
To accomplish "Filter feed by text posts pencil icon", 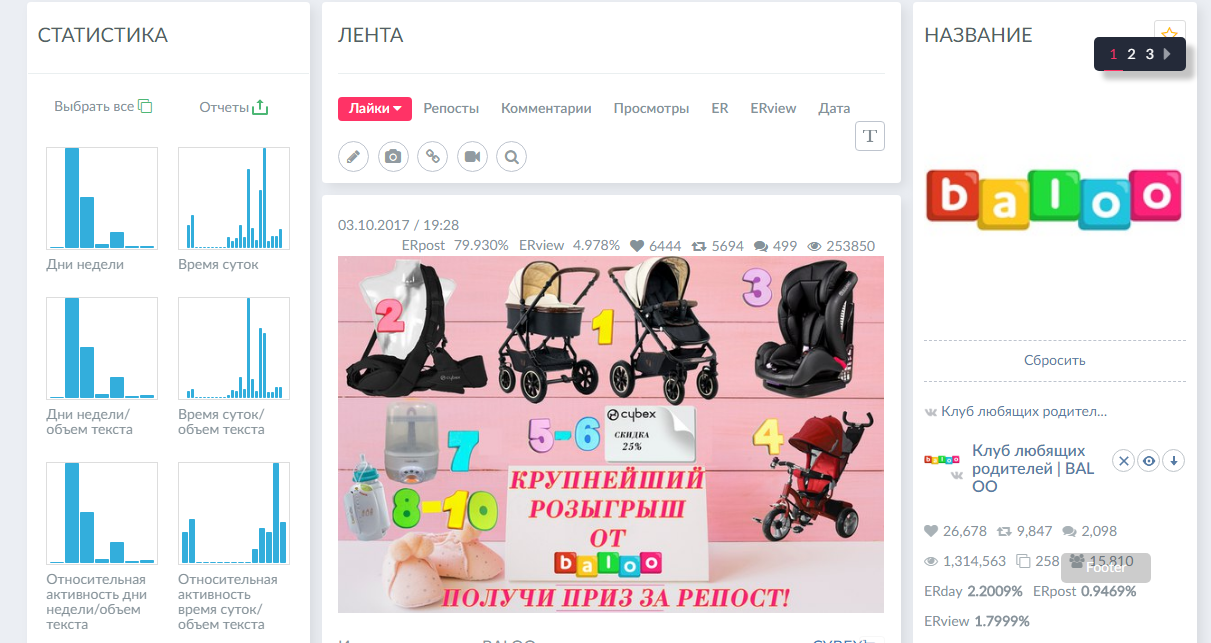I will (353, 157).
